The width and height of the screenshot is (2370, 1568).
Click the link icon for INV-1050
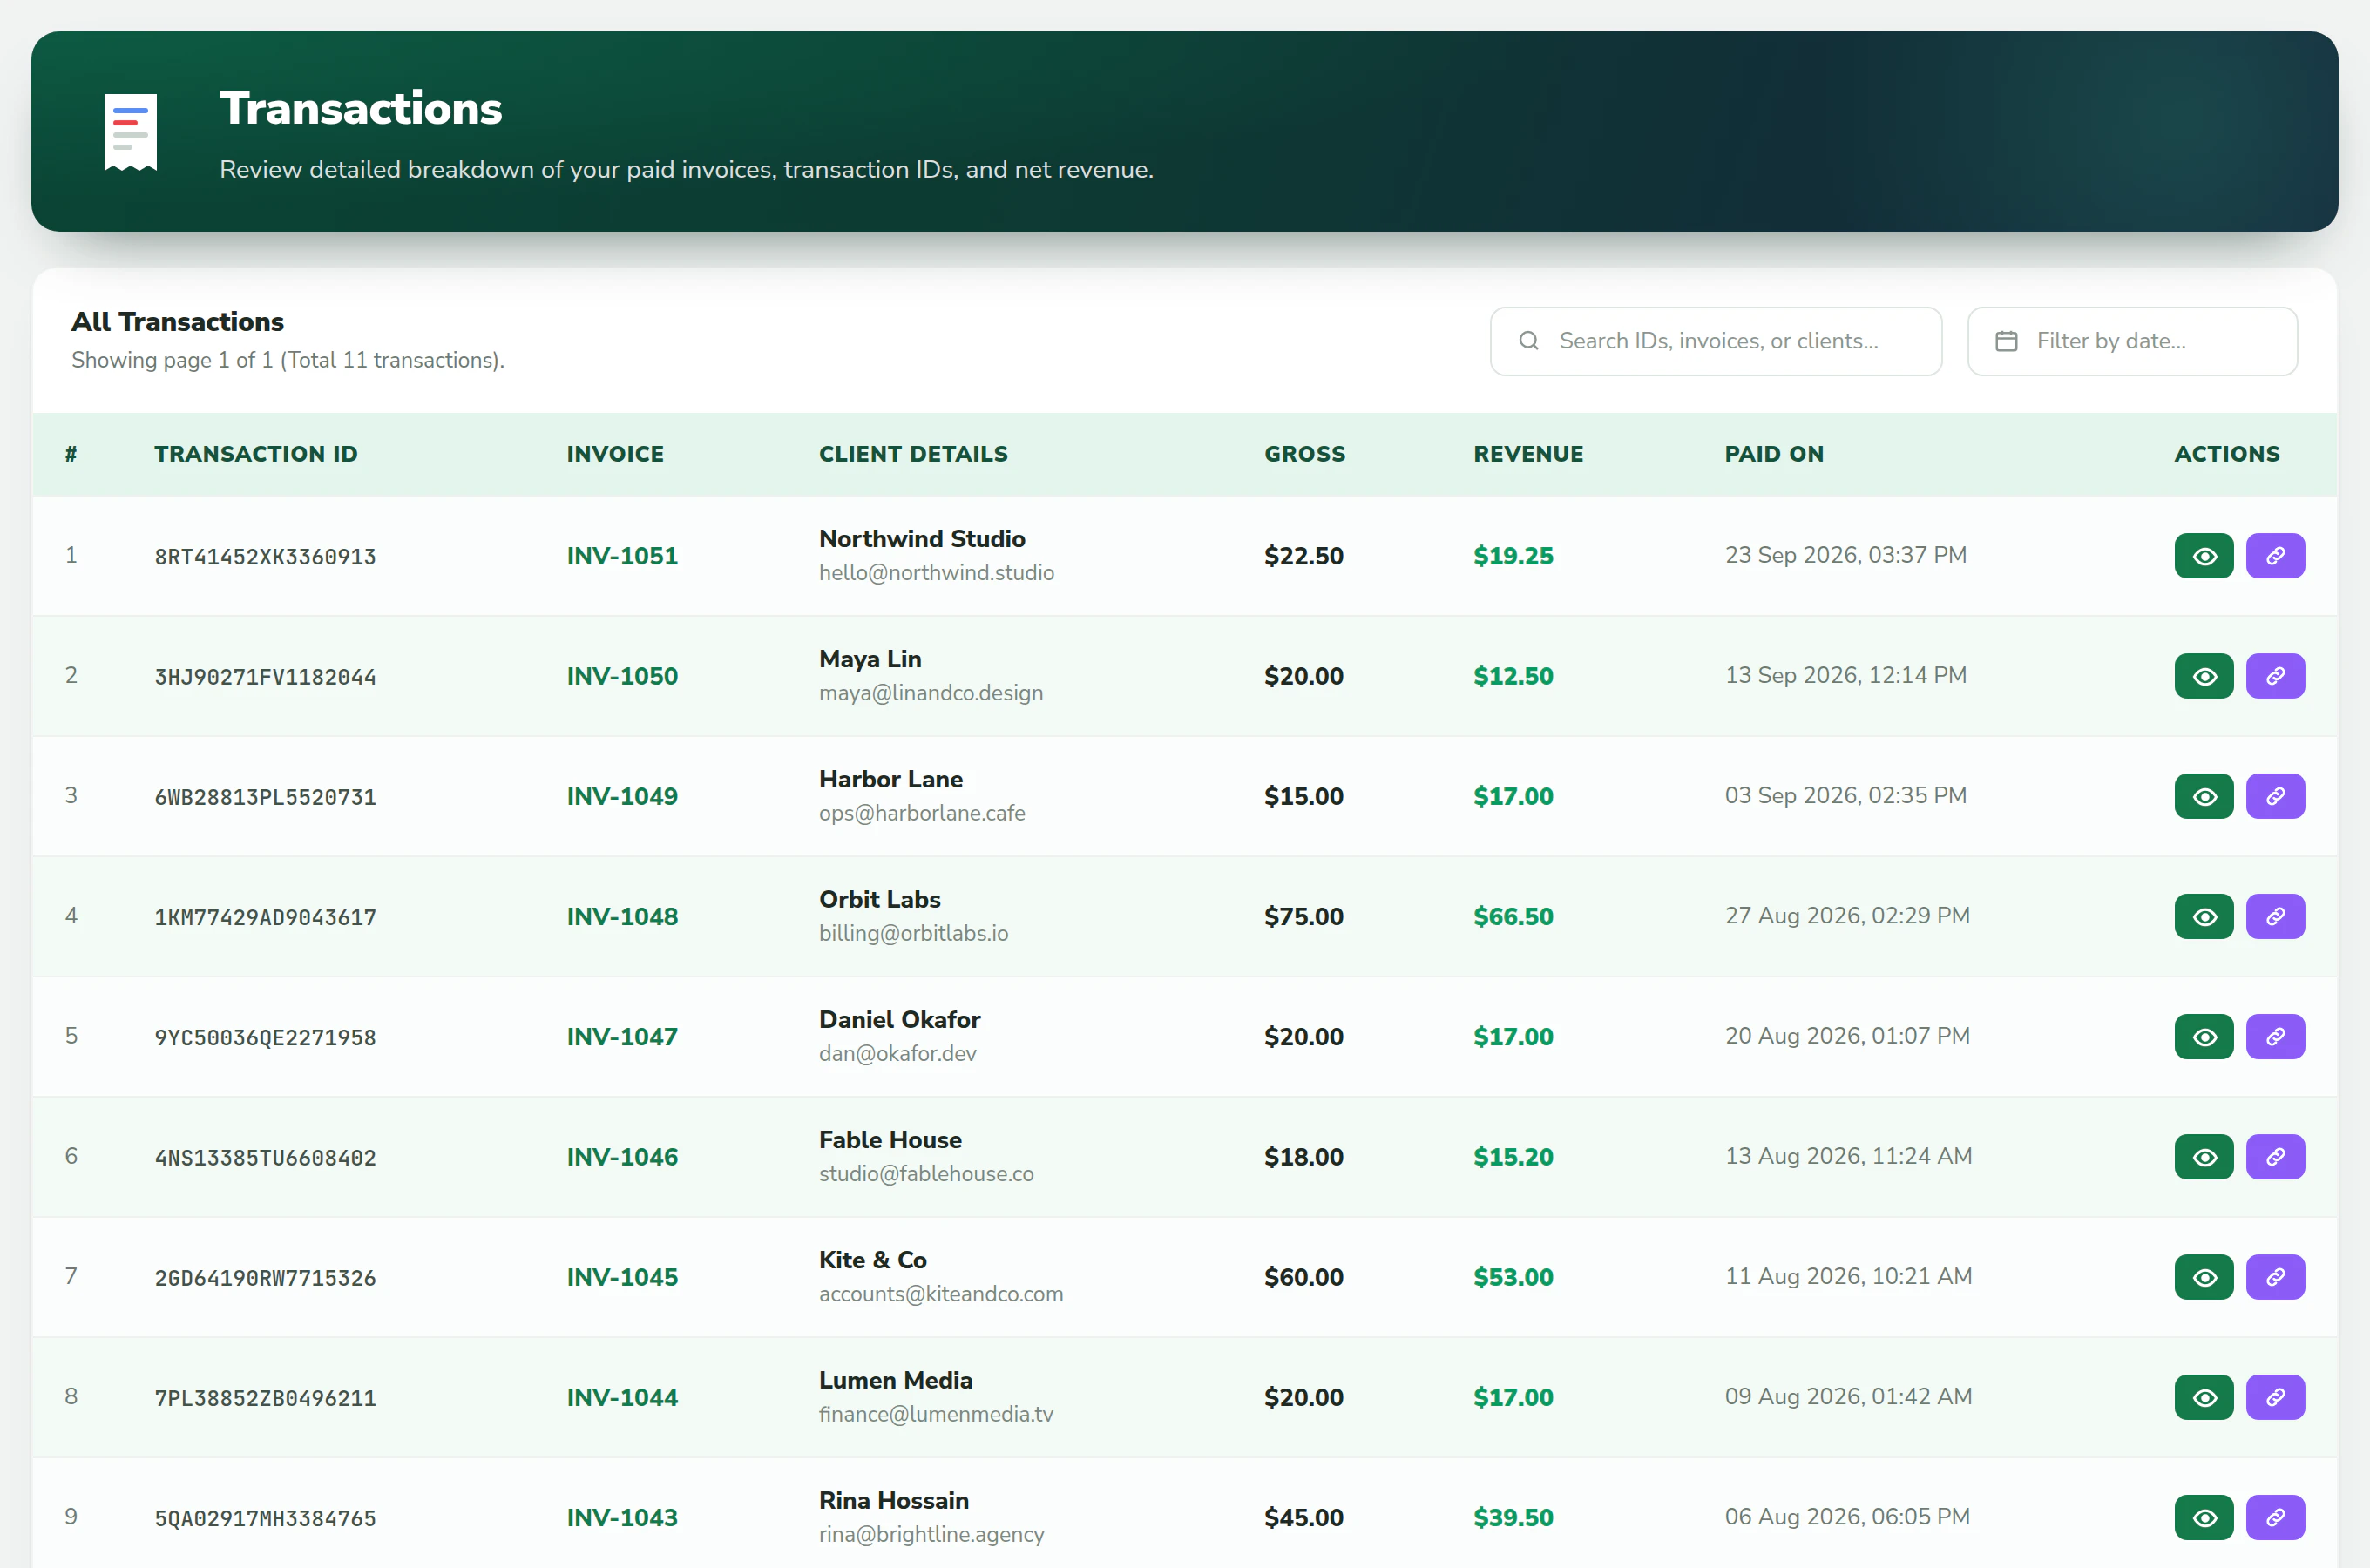tap(2275, 676)
